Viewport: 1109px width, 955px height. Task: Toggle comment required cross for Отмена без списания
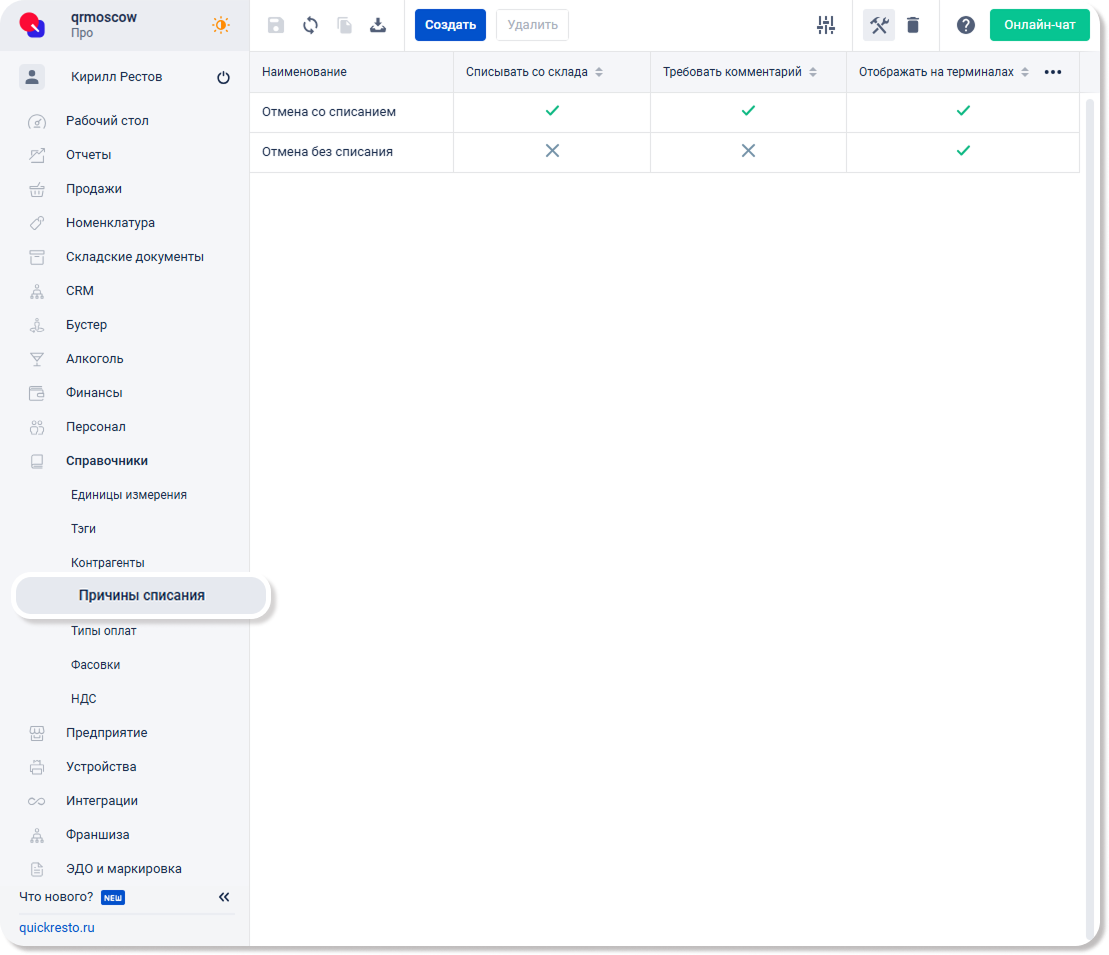(x=748, y=151)
